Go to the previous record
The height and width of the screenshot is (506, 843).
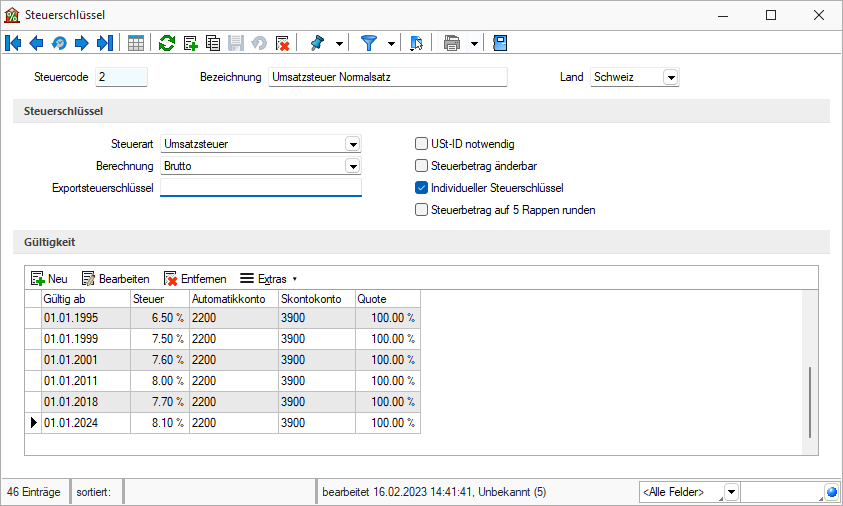(x=36, y=43)
